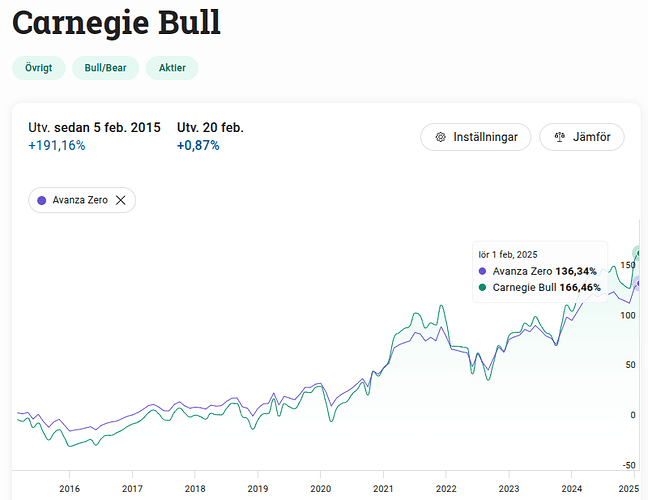648x500 pixels.
Task: Click the purple Avanza Zero endpoint marker
Action: (639, 283)
